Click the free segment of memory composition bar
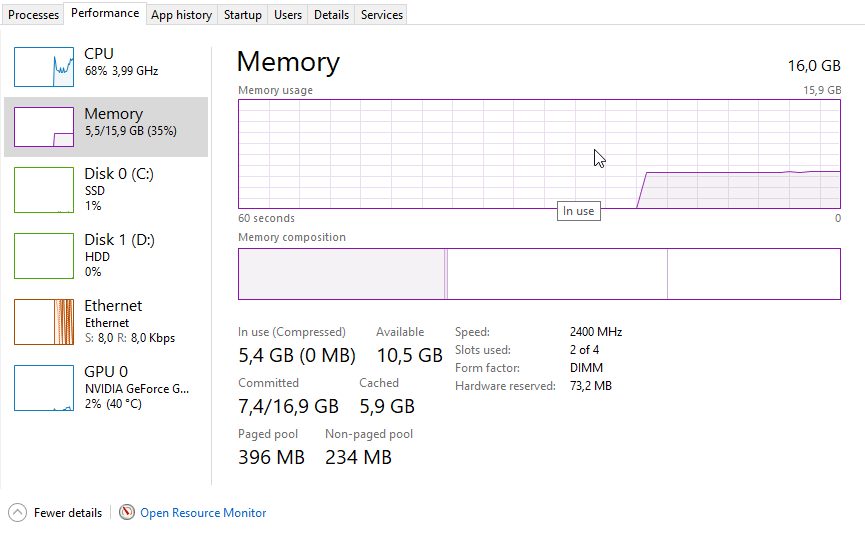 coord(754,274)
